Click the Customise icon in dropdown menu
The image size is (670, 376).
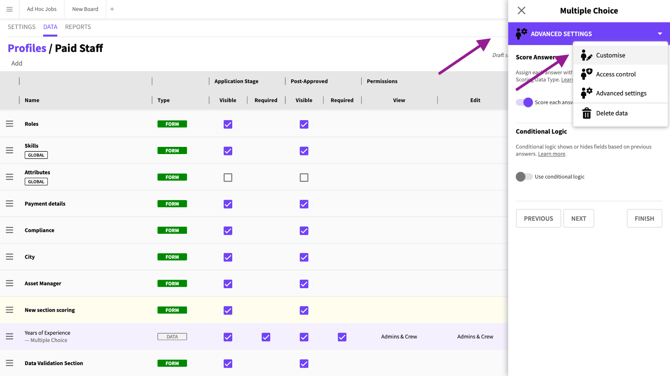tap(586, 55)
